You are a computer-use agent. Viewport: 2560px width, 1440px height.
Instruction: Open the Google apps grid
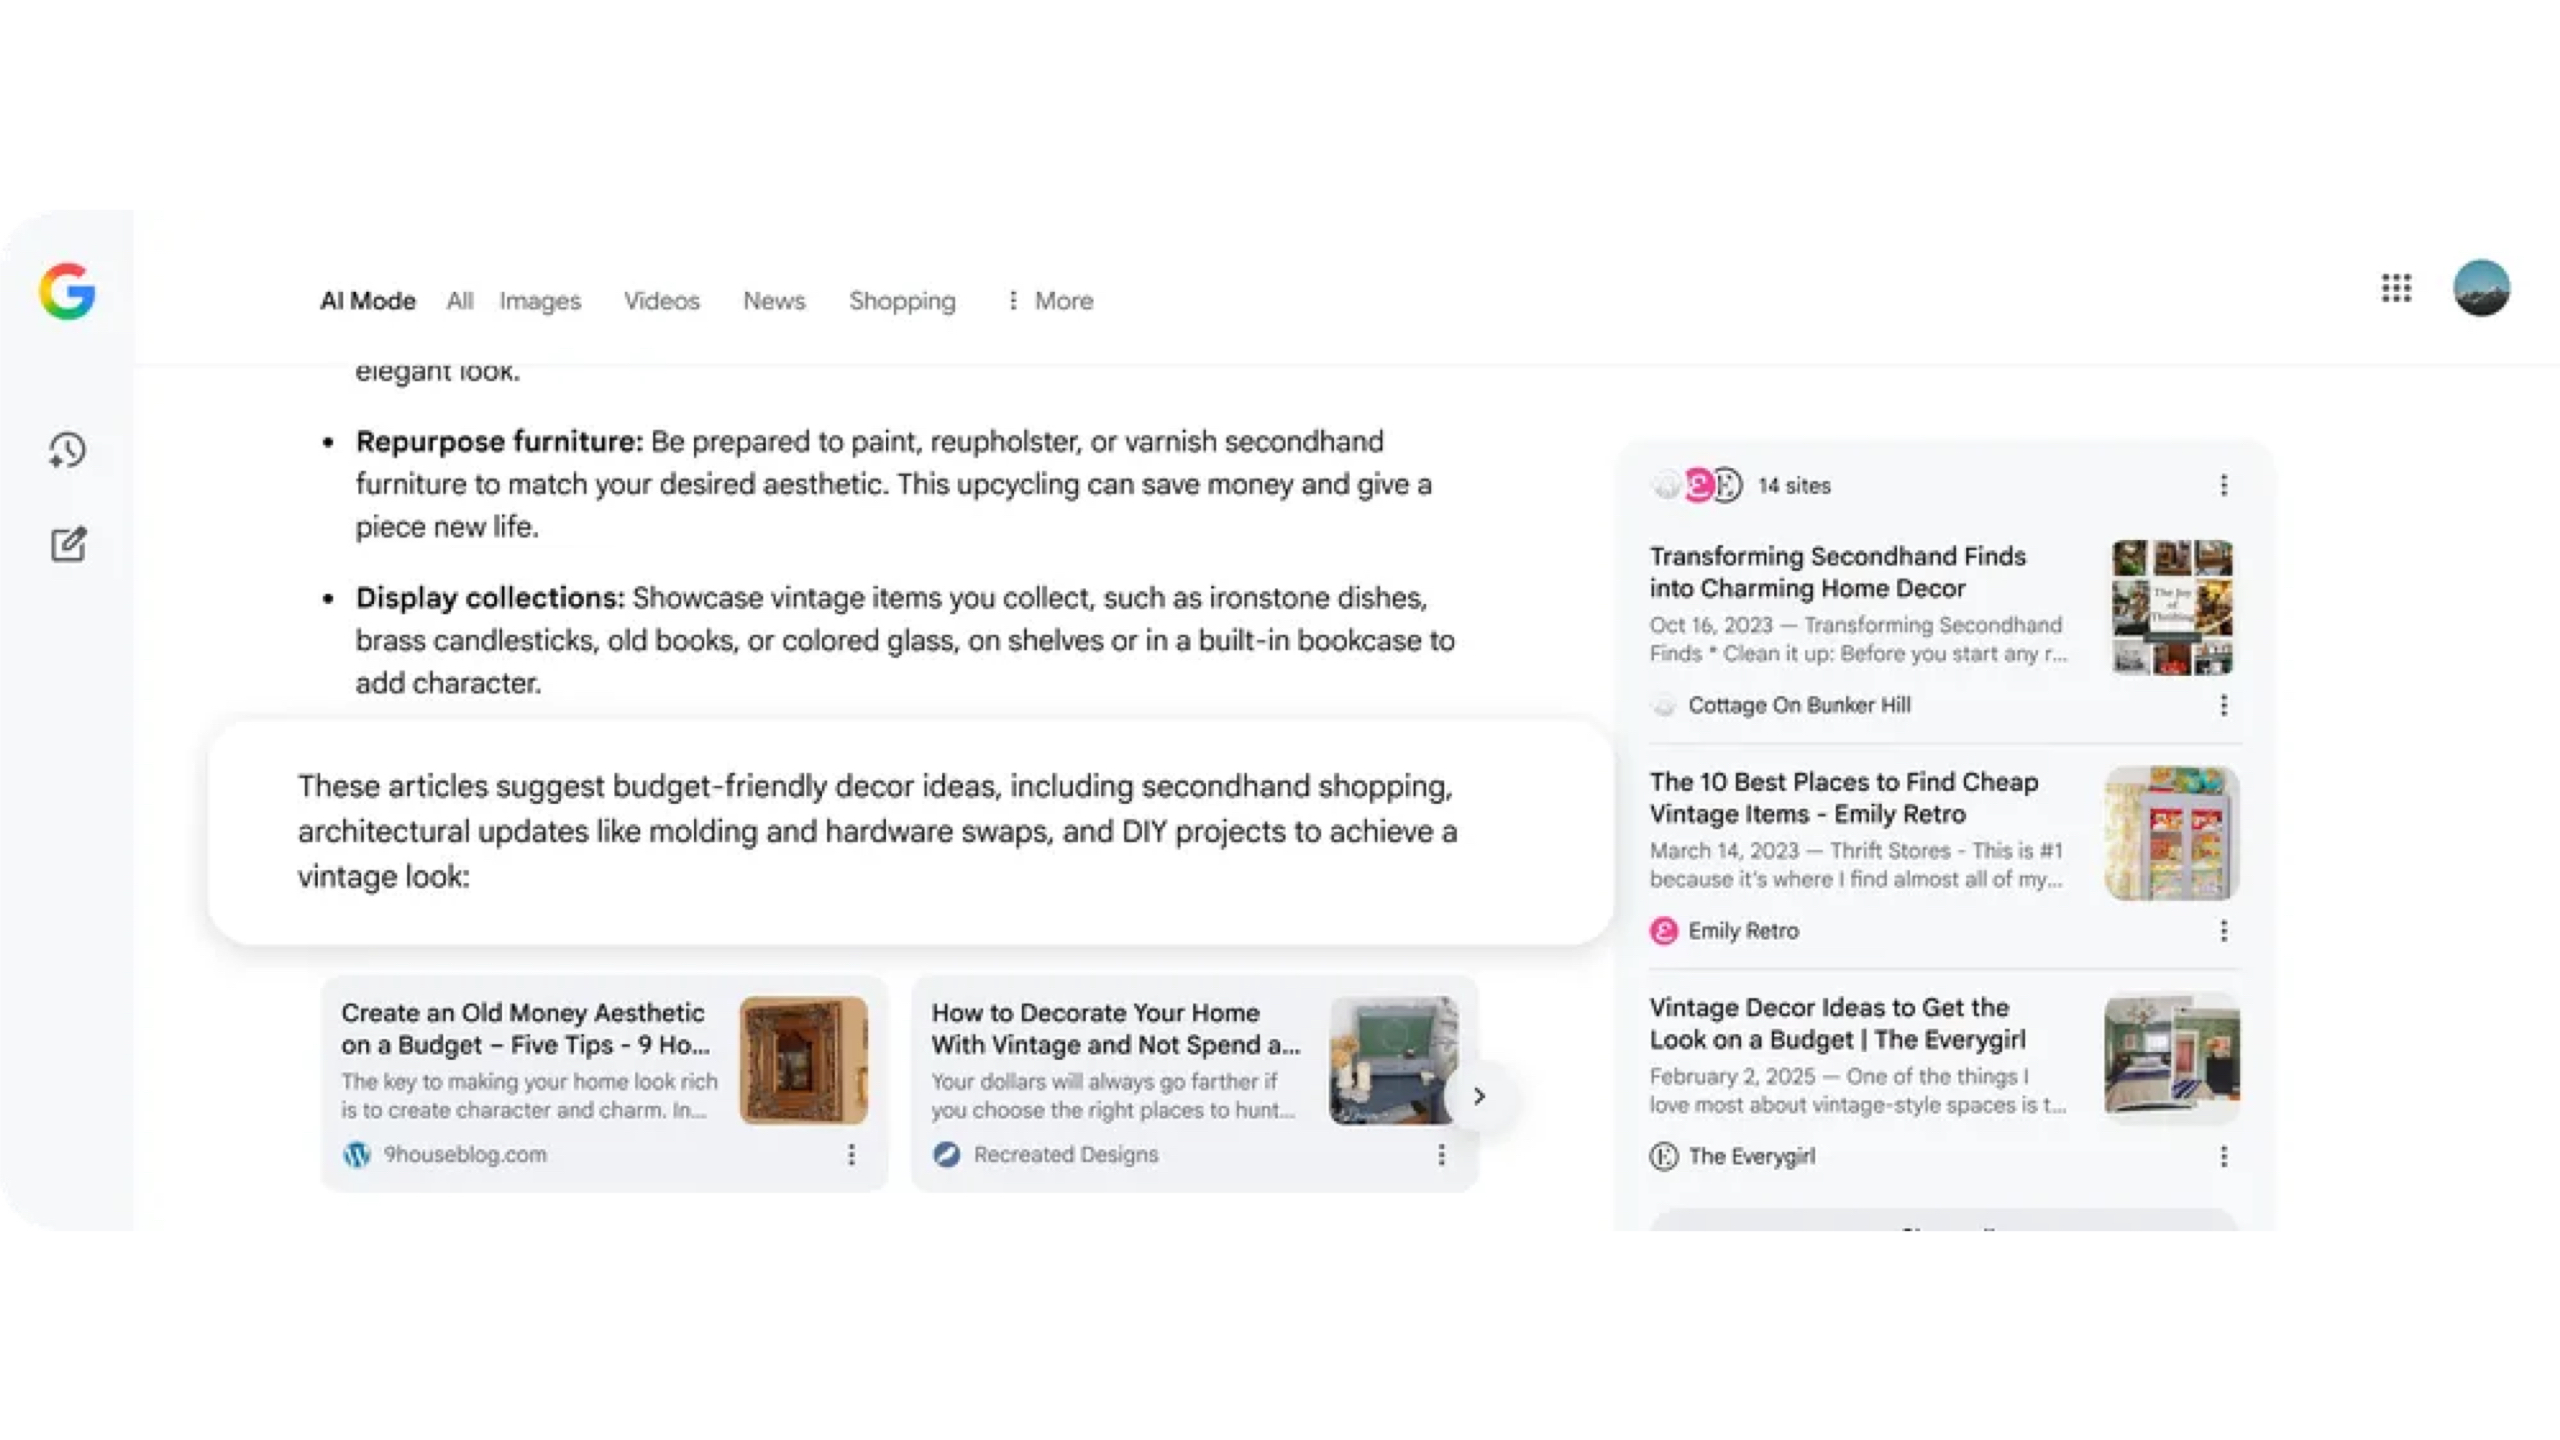[2396, 289]
